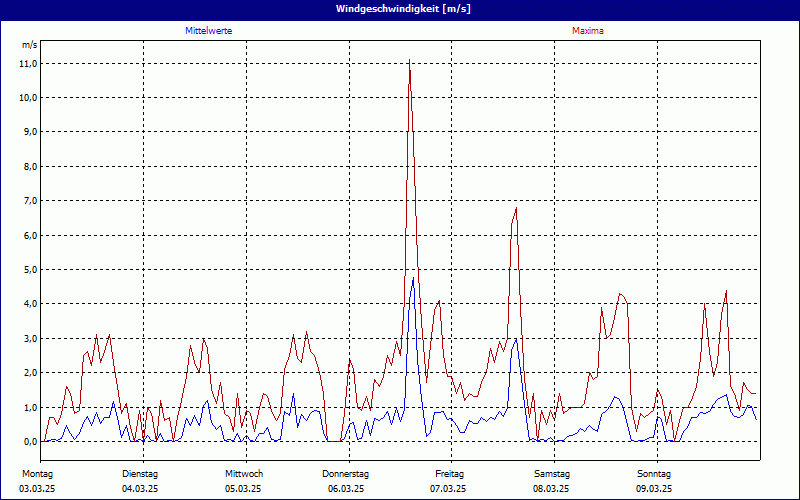
Task: Select the Samstag day label
Action: pyautogui.click(x=552, y=473)
